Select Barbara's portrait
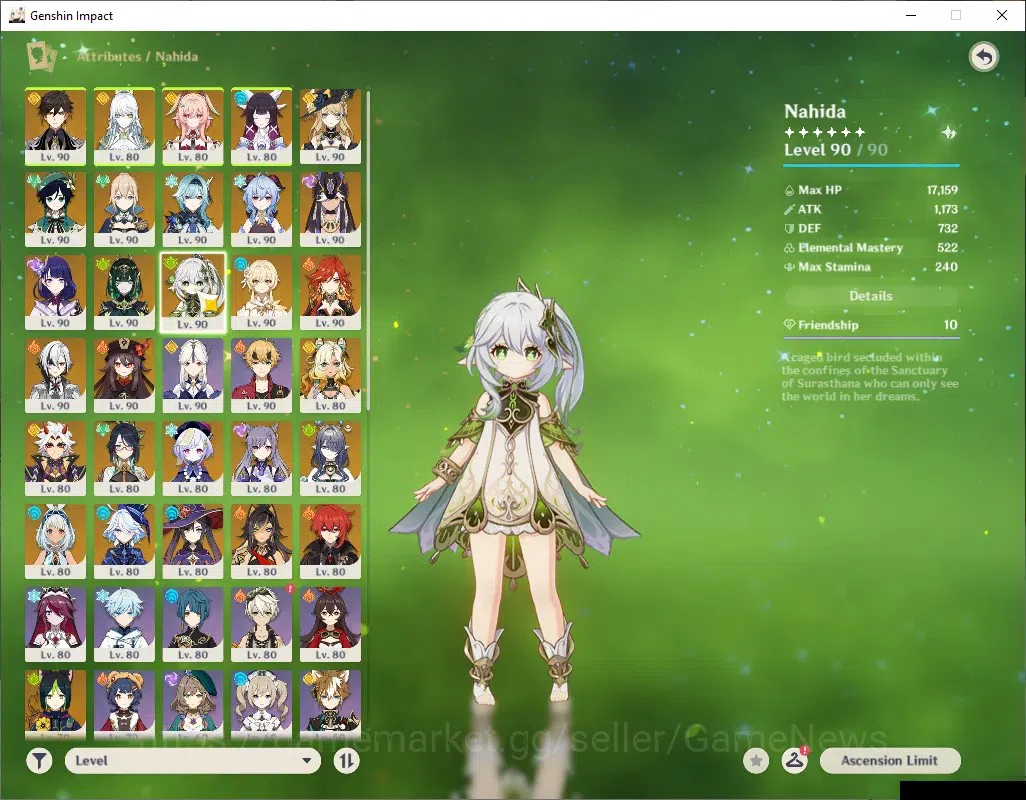 262,703
